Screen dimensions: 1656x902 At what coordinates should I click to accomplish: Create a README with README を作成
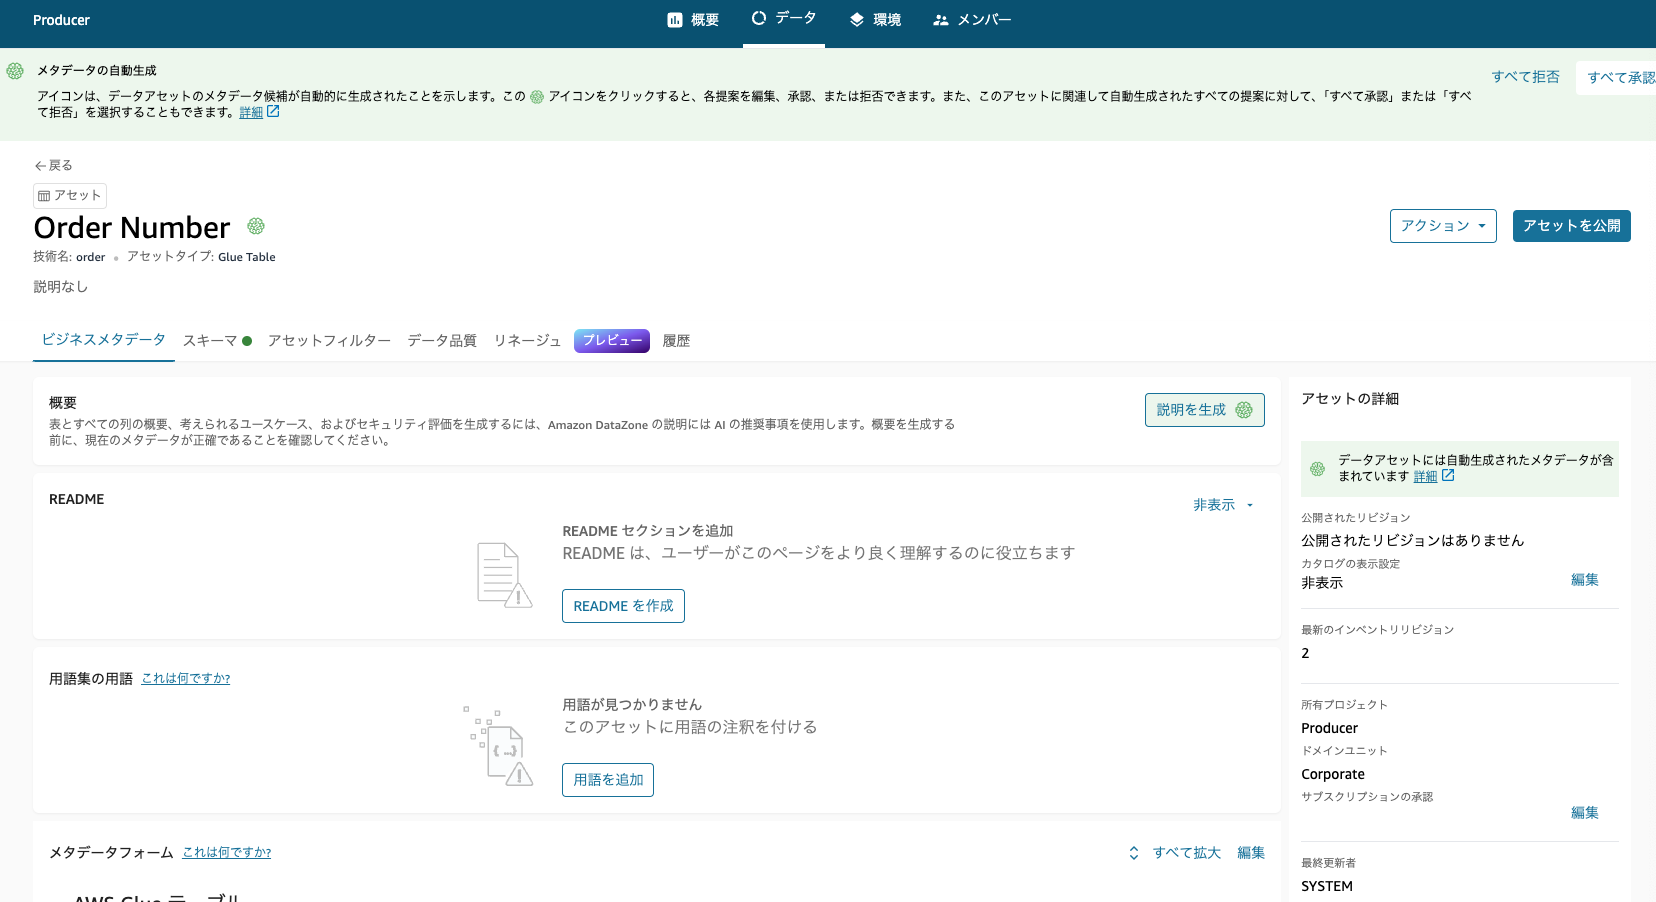[x=623, y=606]
